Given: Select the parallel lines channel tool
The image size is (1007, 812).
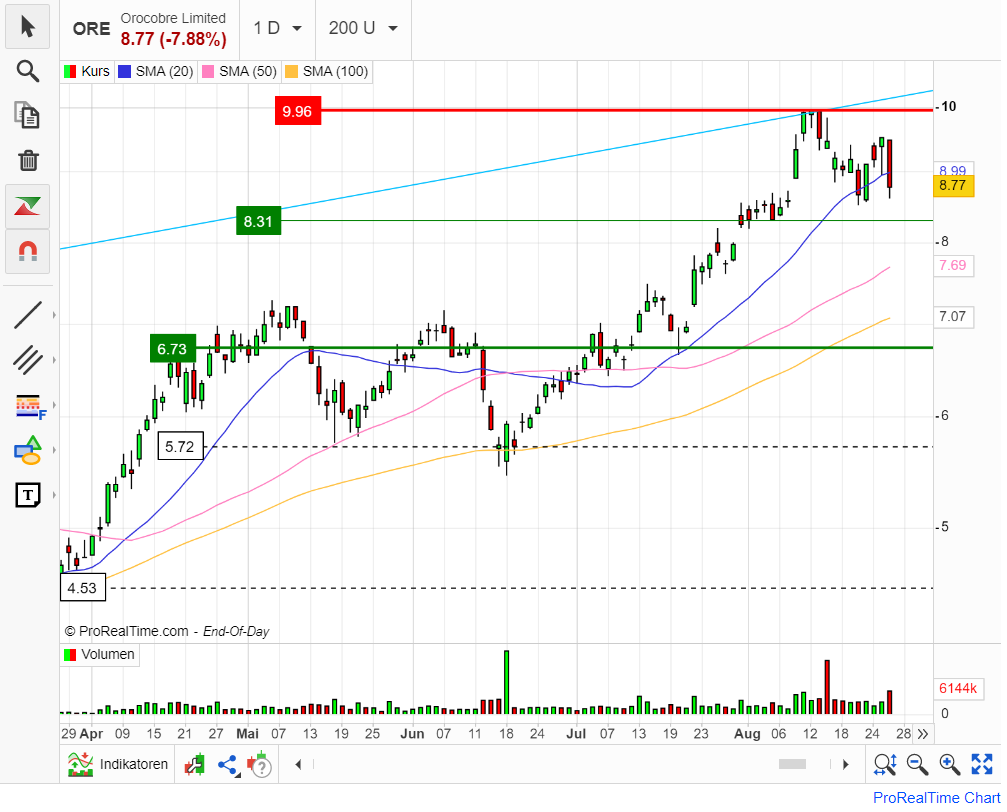Looking at the screenshot, I should tap(27, 360).
